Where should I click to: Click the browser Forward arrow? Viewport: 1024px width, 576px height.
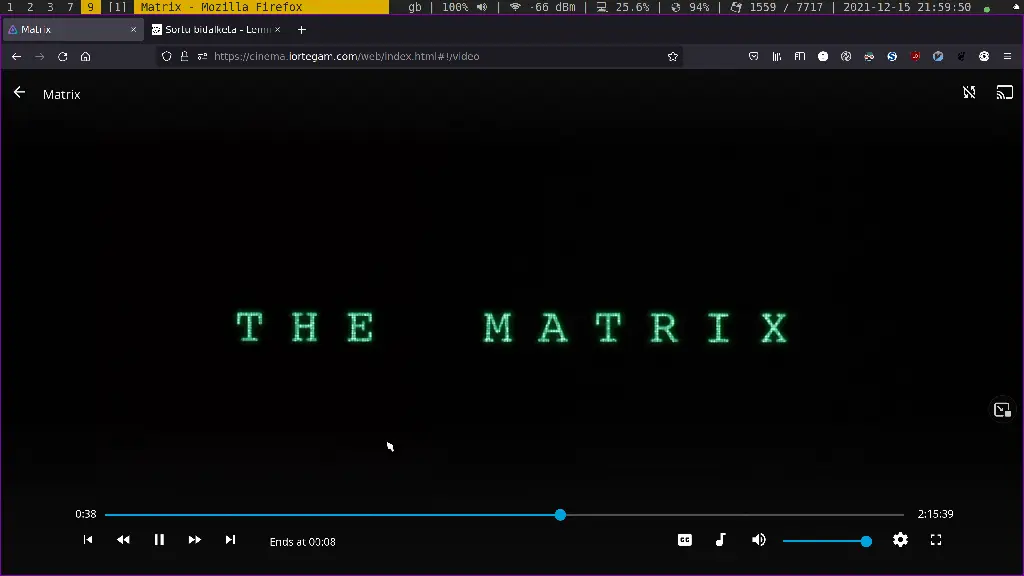click(x=39, y=57)
